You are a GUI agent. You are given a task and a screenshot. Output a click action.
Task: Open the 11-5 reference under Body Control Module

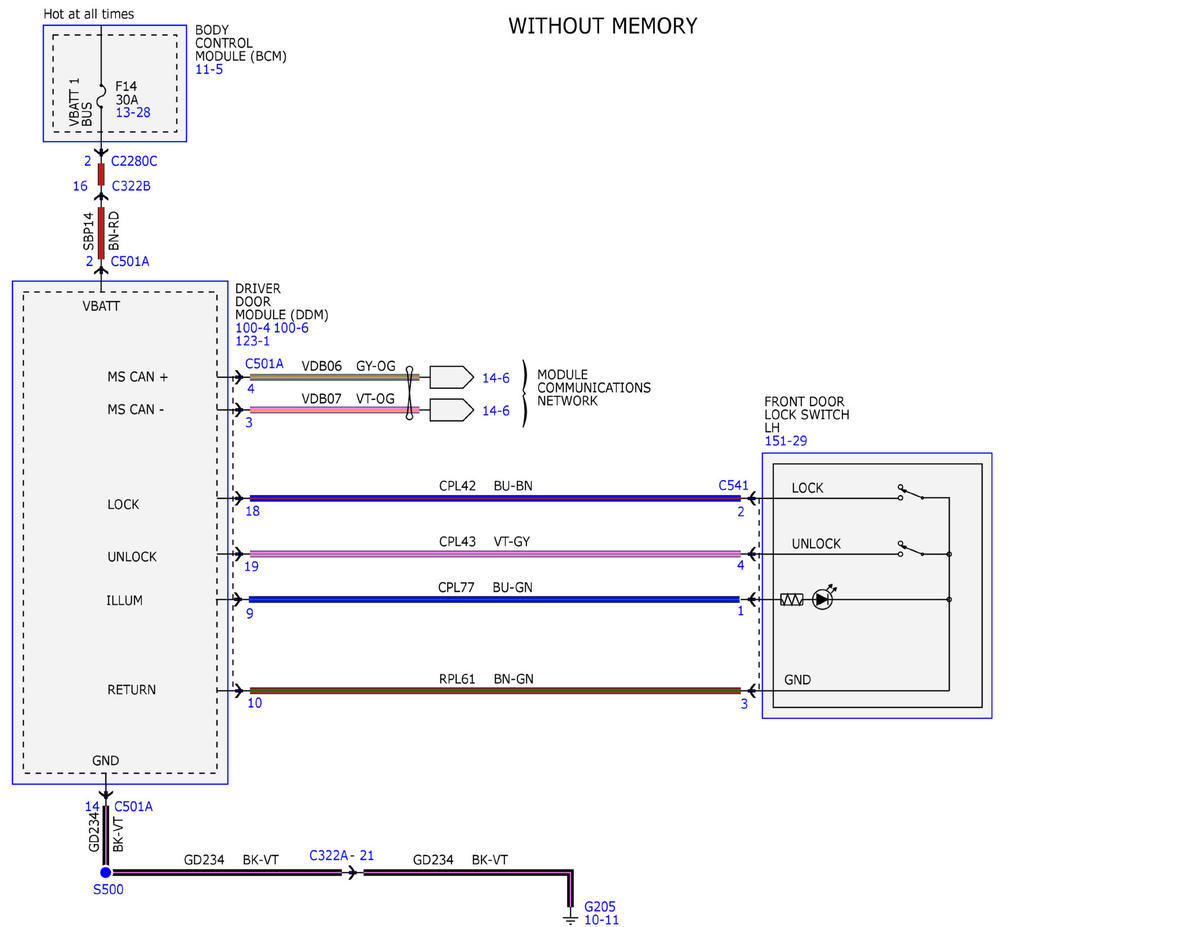pos(209,70)
